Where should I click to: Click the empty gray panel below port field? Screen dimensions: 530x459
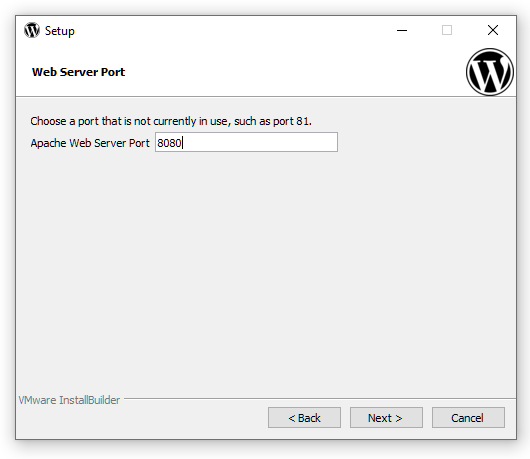(266, 270)
